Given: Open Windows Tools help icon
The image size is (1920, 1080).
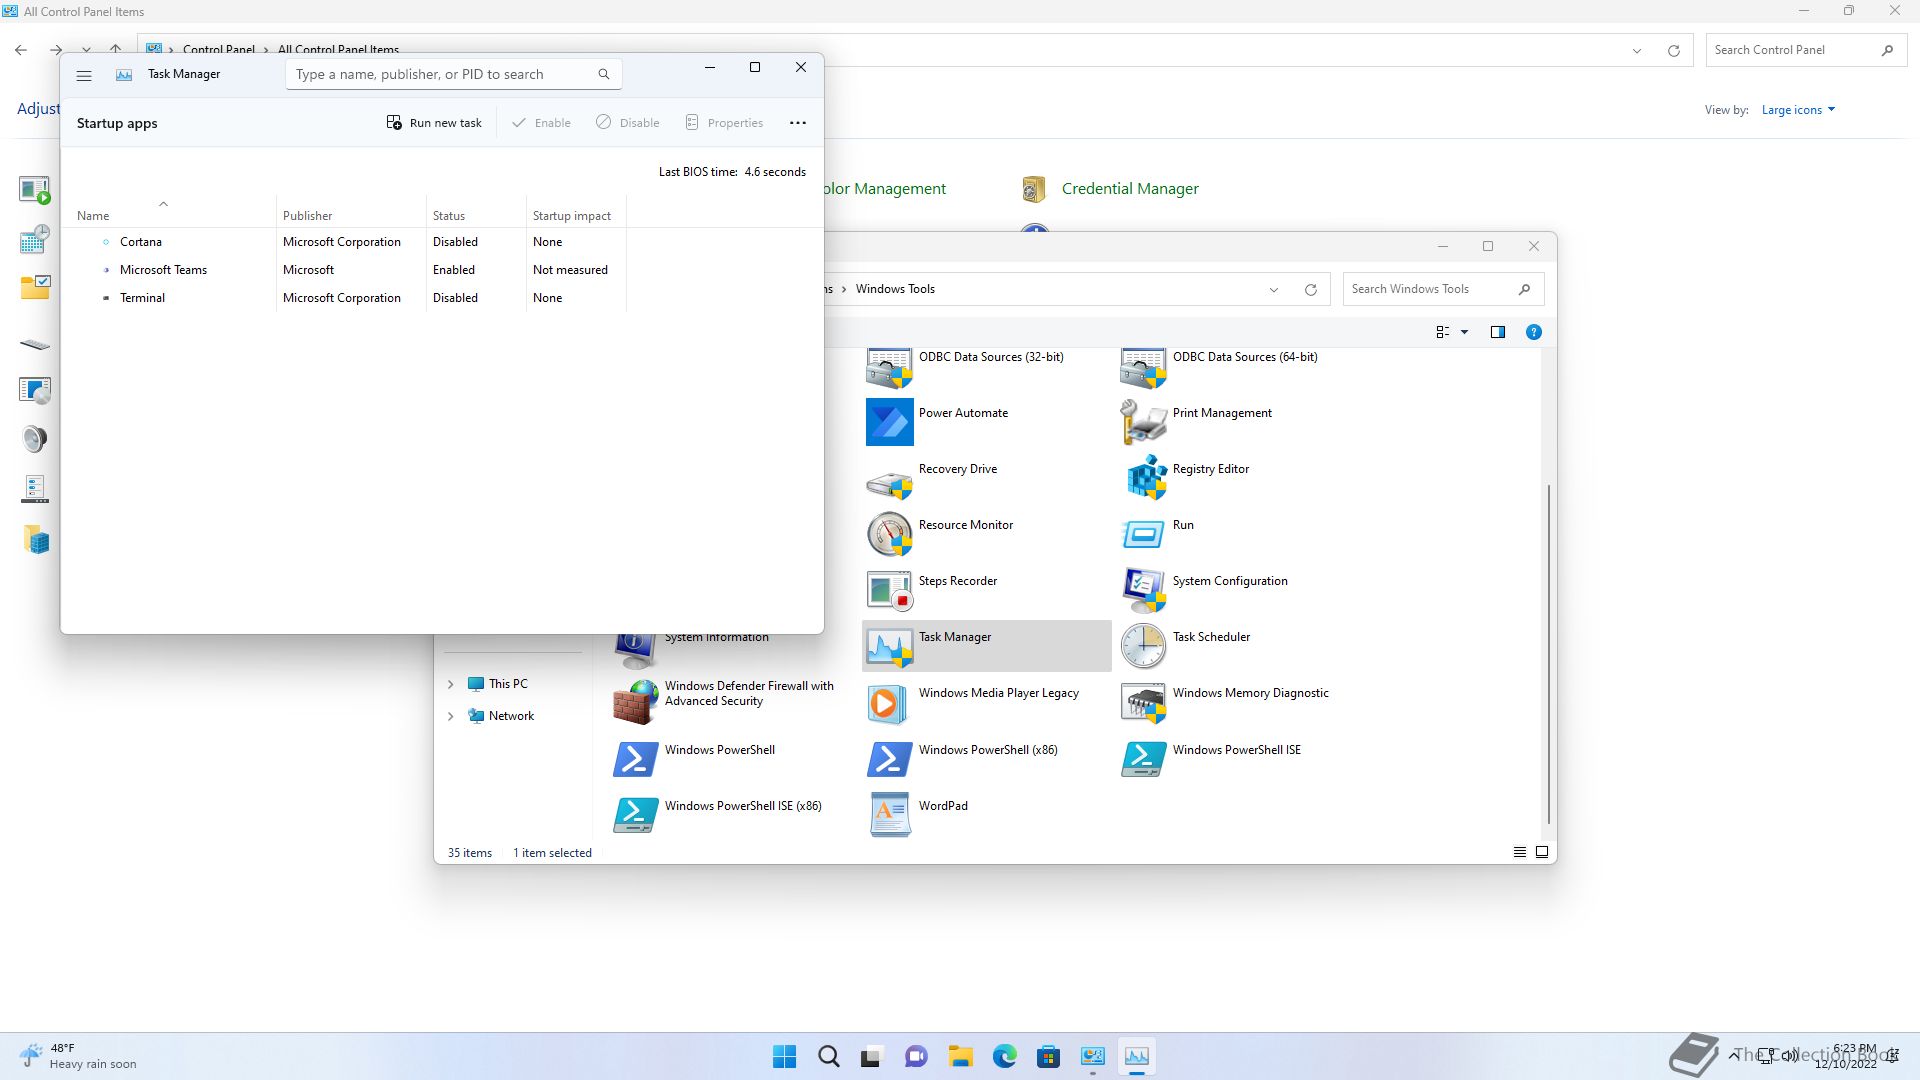Looking at the screenshot, I should click(1533, 332).
